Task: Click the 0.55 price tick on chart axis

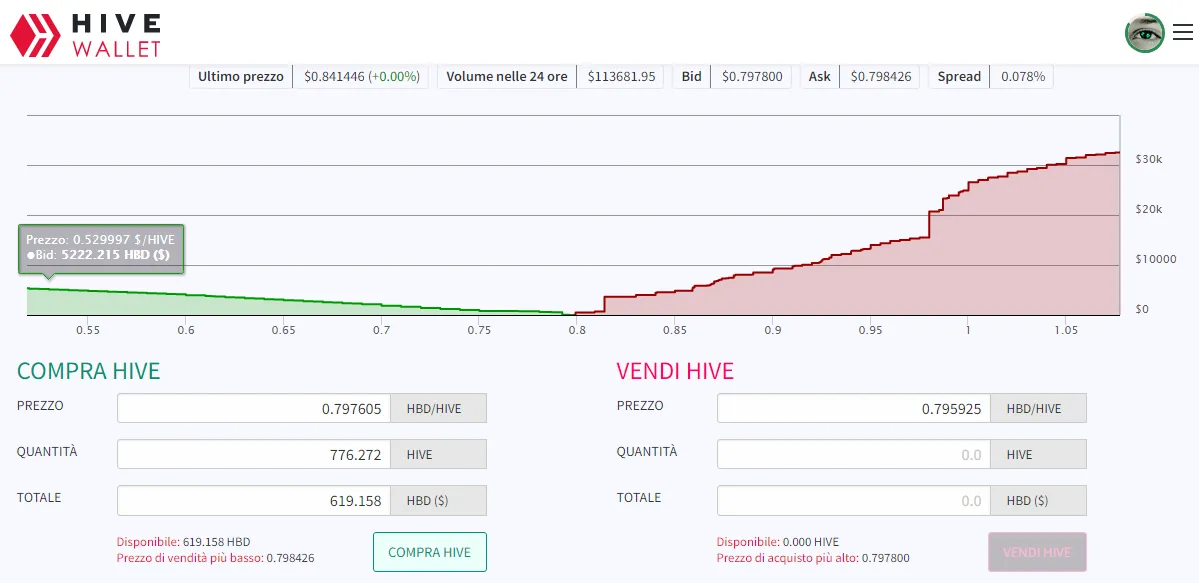Action: (x=87, y=330)
